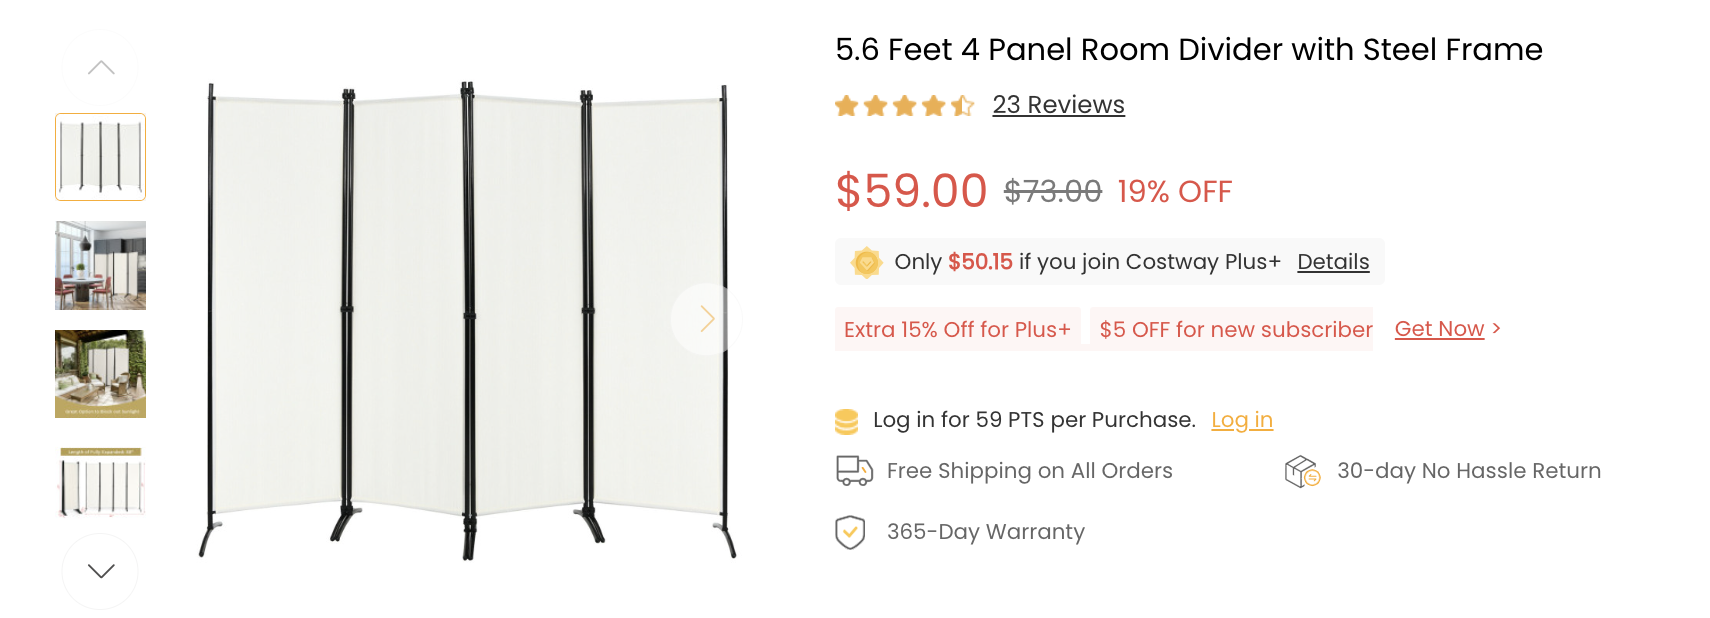Click the star rating icons

pos(904,106)
